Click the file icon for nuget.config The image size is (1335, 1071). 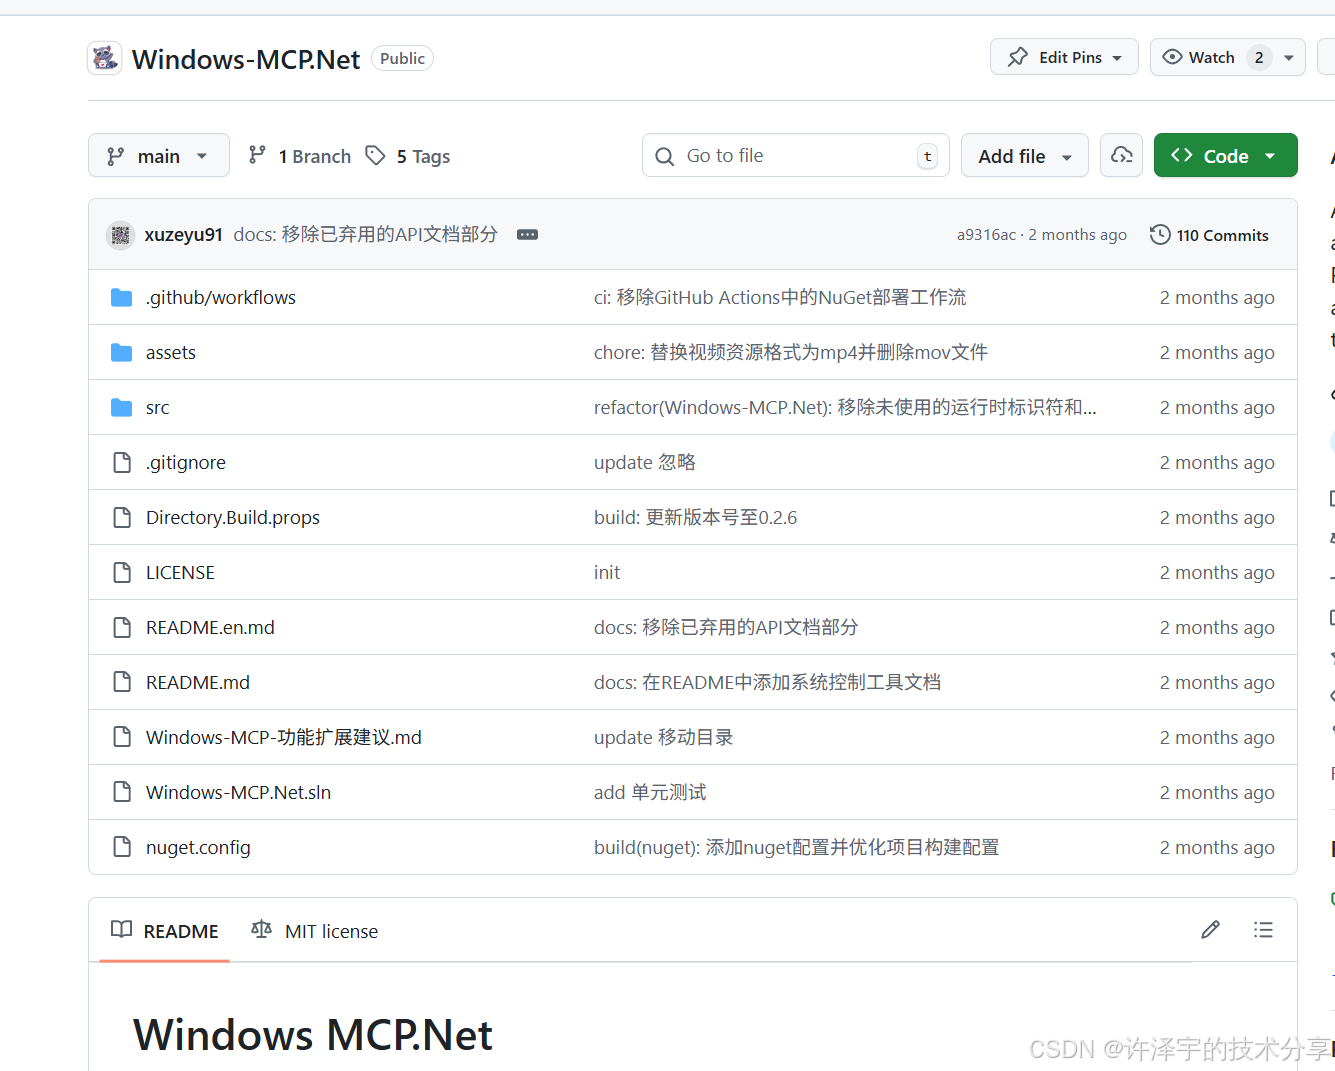122,847
